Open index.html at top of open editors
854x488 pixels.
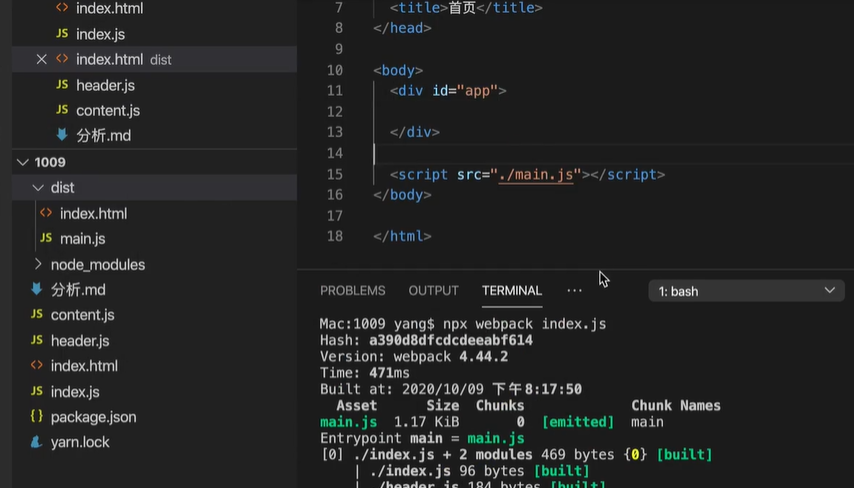(x=109, y=8)
